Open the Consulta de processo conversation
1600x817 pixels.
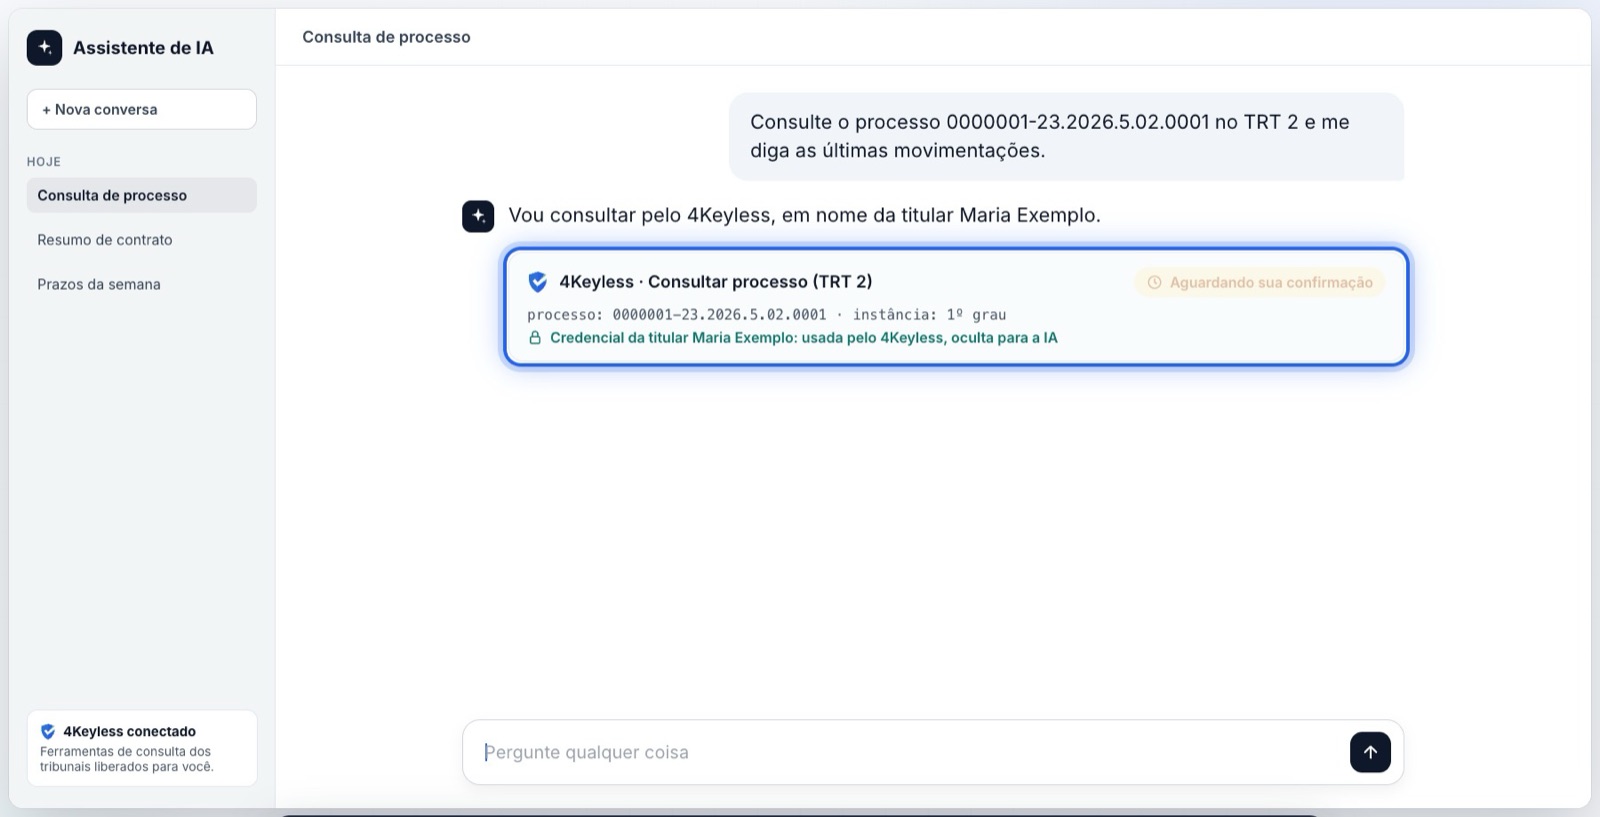tap(142, 195)
